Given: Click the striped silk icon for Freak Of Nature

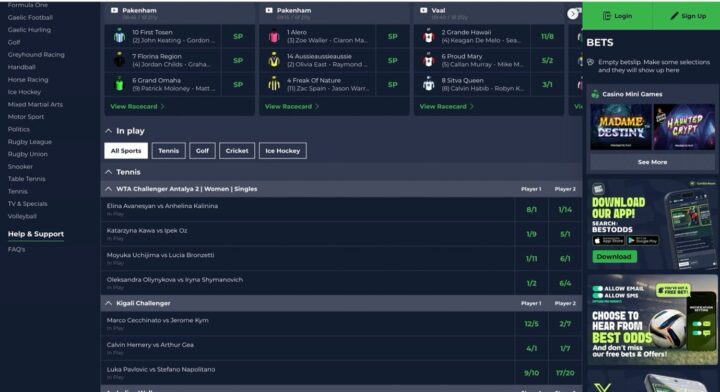Looking at the screenshot, I should pyautogui.click(x=274, y=84).
